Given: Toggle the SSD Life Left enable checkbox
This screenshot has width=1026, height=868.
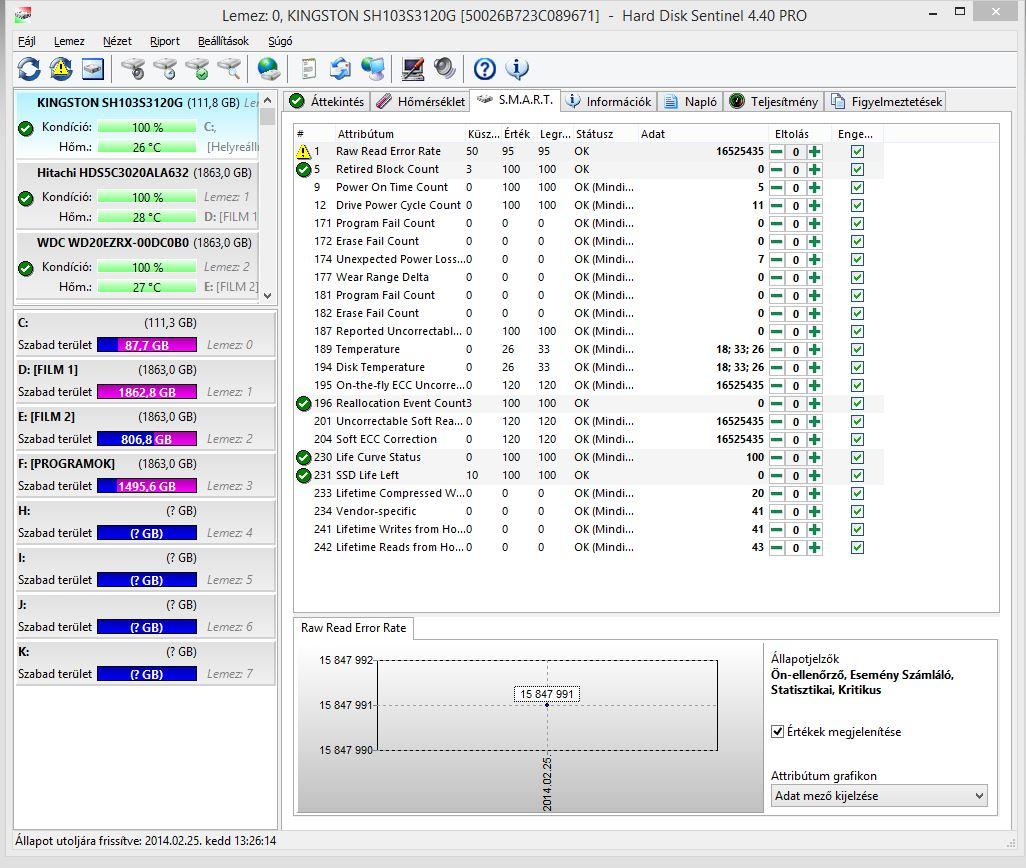Looking at the screenshot, I should coord(857,476).
